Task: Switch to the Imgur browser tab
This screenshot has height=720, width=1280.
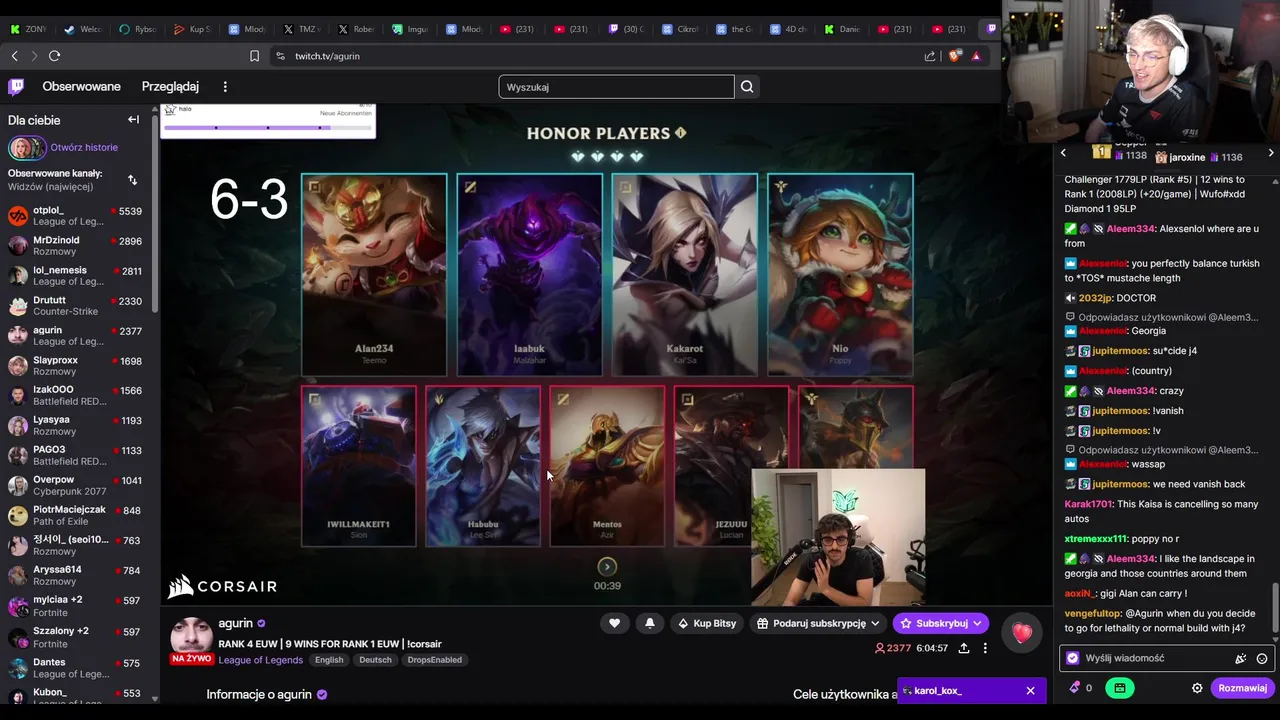Action: (409, 29)
